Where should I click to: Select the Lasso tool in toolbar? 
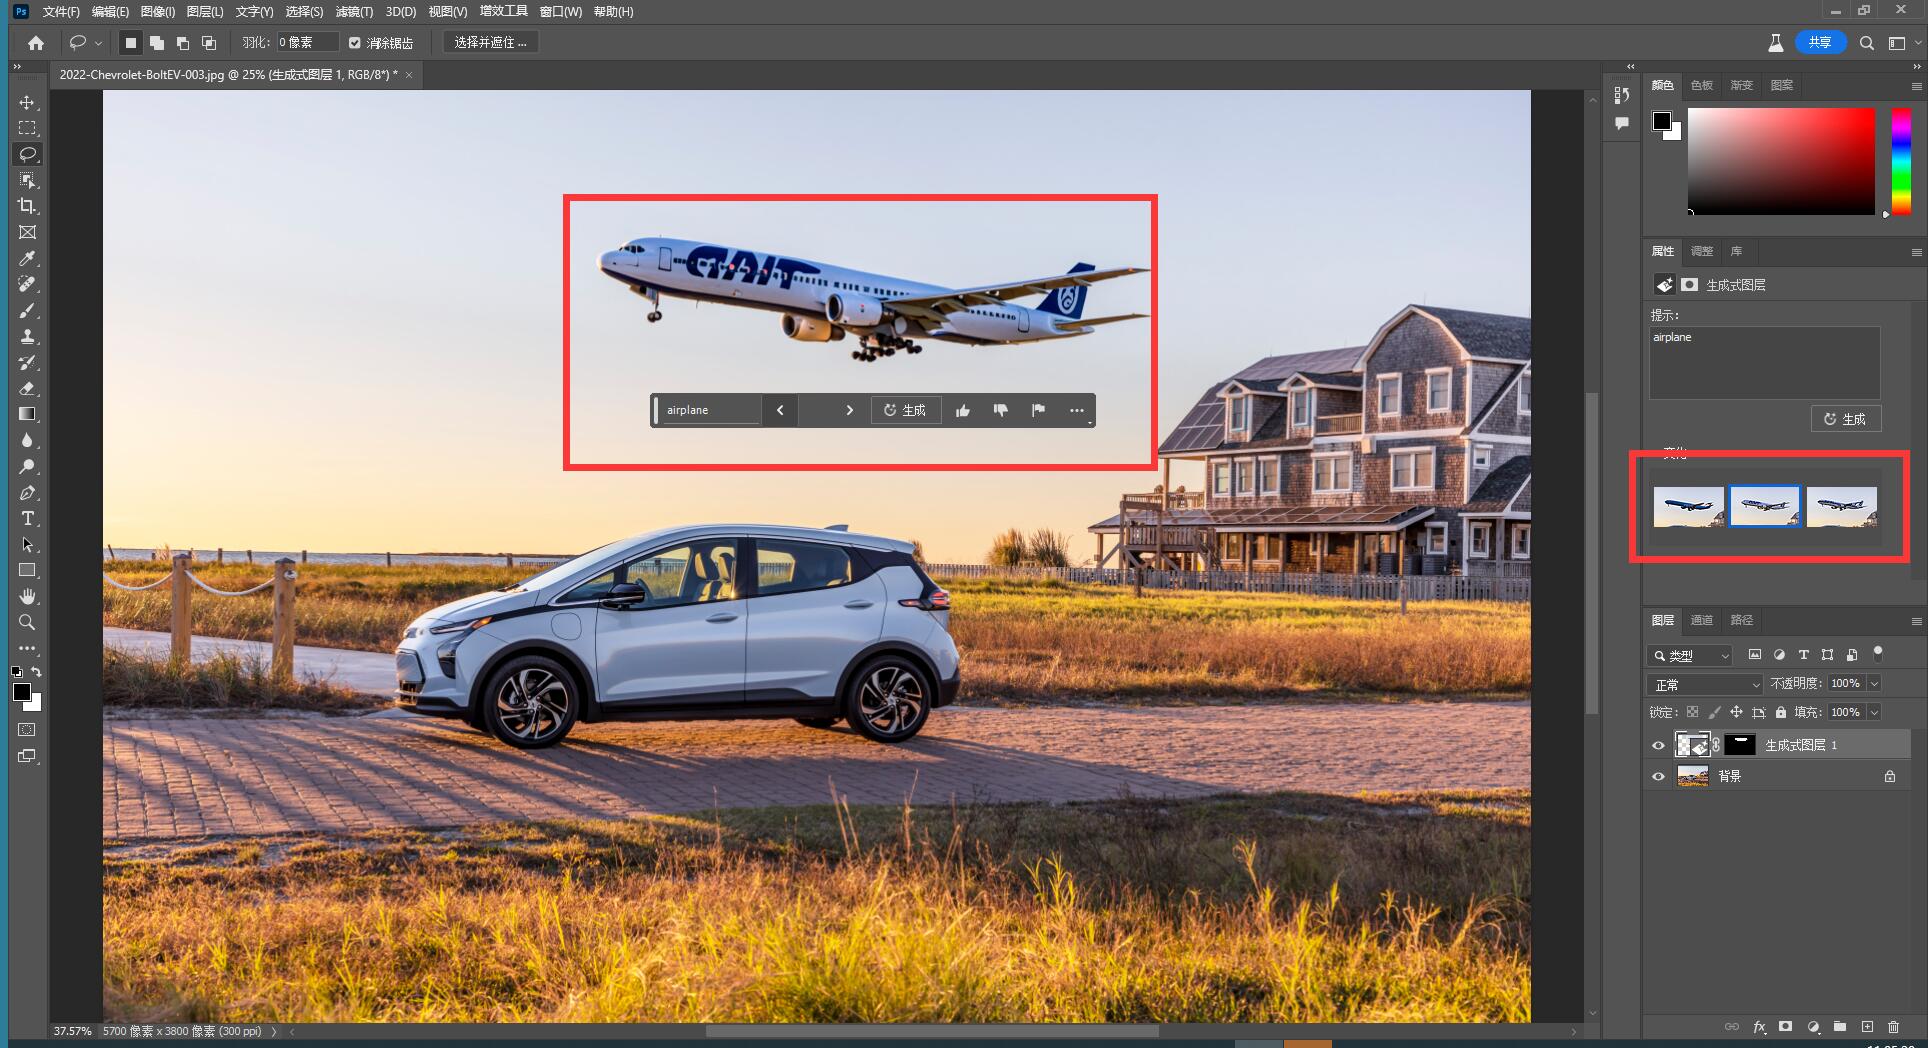pos(27,154)
